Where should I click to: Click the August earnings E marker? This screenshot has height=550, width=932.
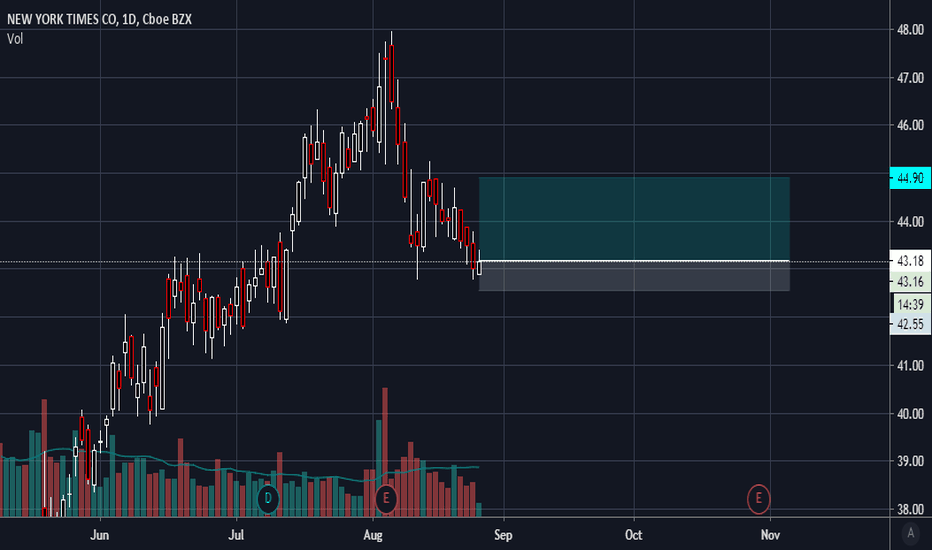386,498
